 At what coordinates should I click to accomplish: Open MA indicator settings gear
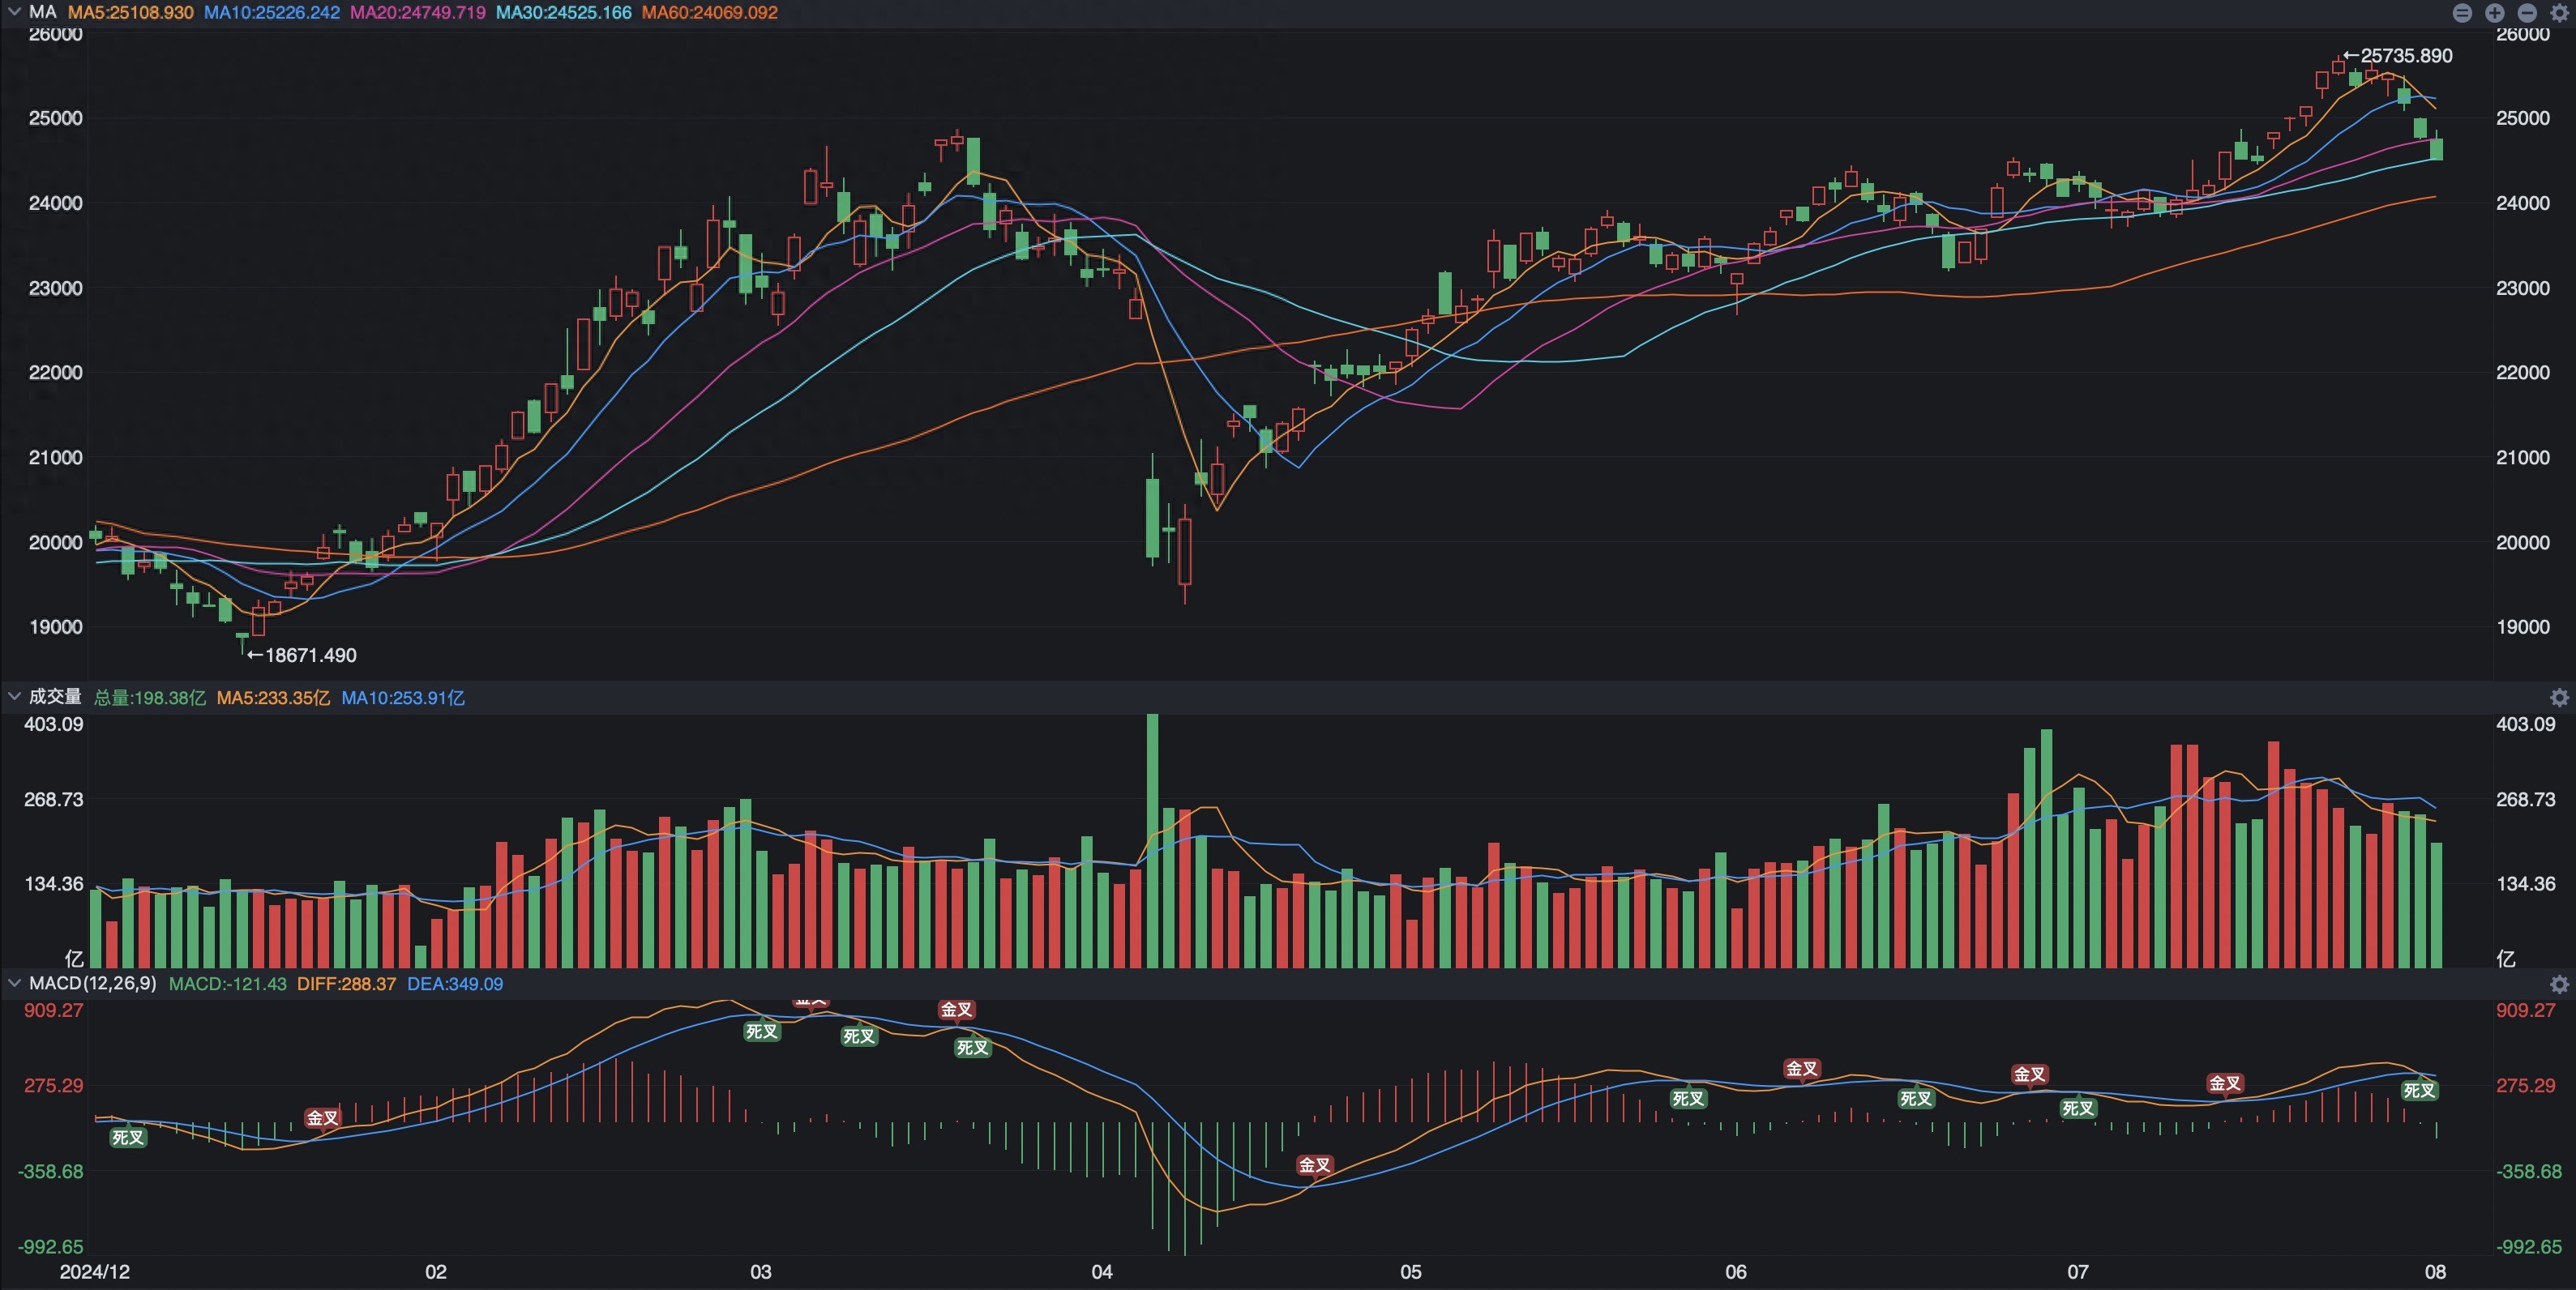click(2559, 13)
